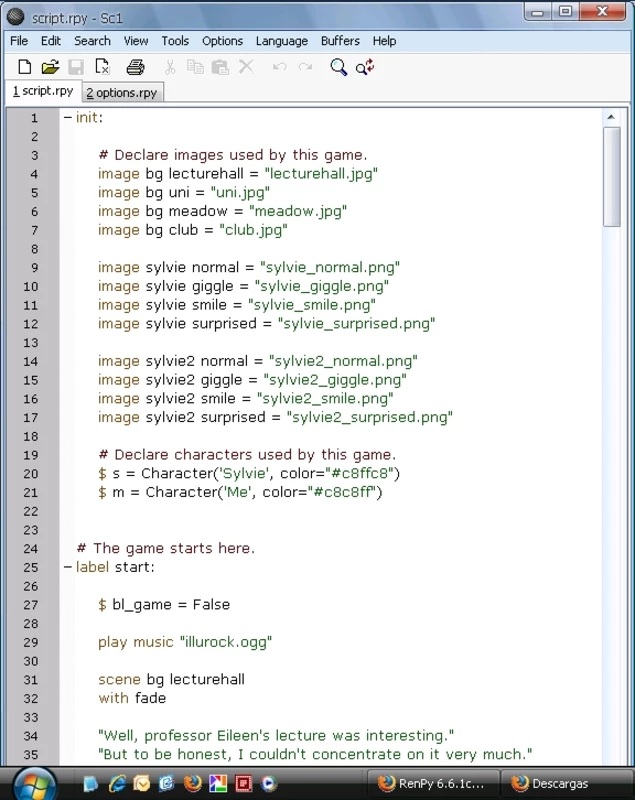This screenshot has height=800, width=635.
Task: Open the Options menu
Action: click(x=222, y=41)
